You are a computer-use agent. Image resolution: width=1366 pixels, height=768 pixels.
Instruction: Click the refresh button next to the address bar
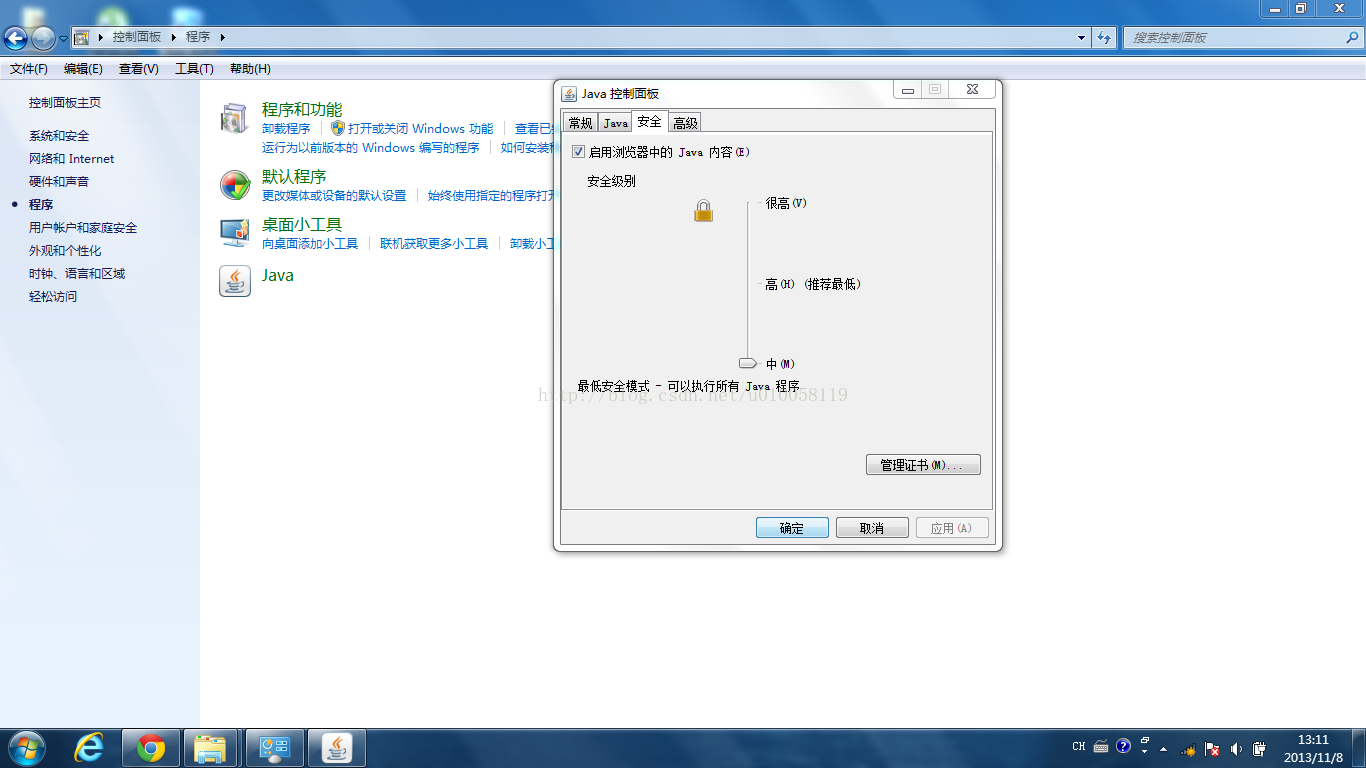(1104, 37)
